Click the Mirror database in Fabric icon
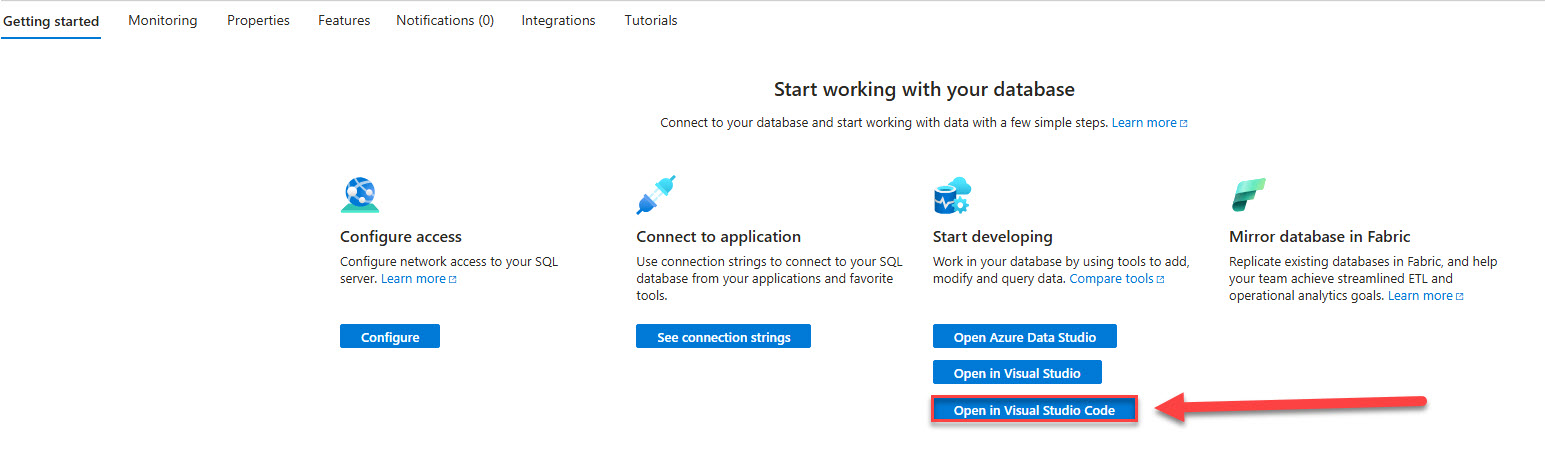This screenshot has width=1545, height=457. pyautogui.click(x=1248, y=195)
